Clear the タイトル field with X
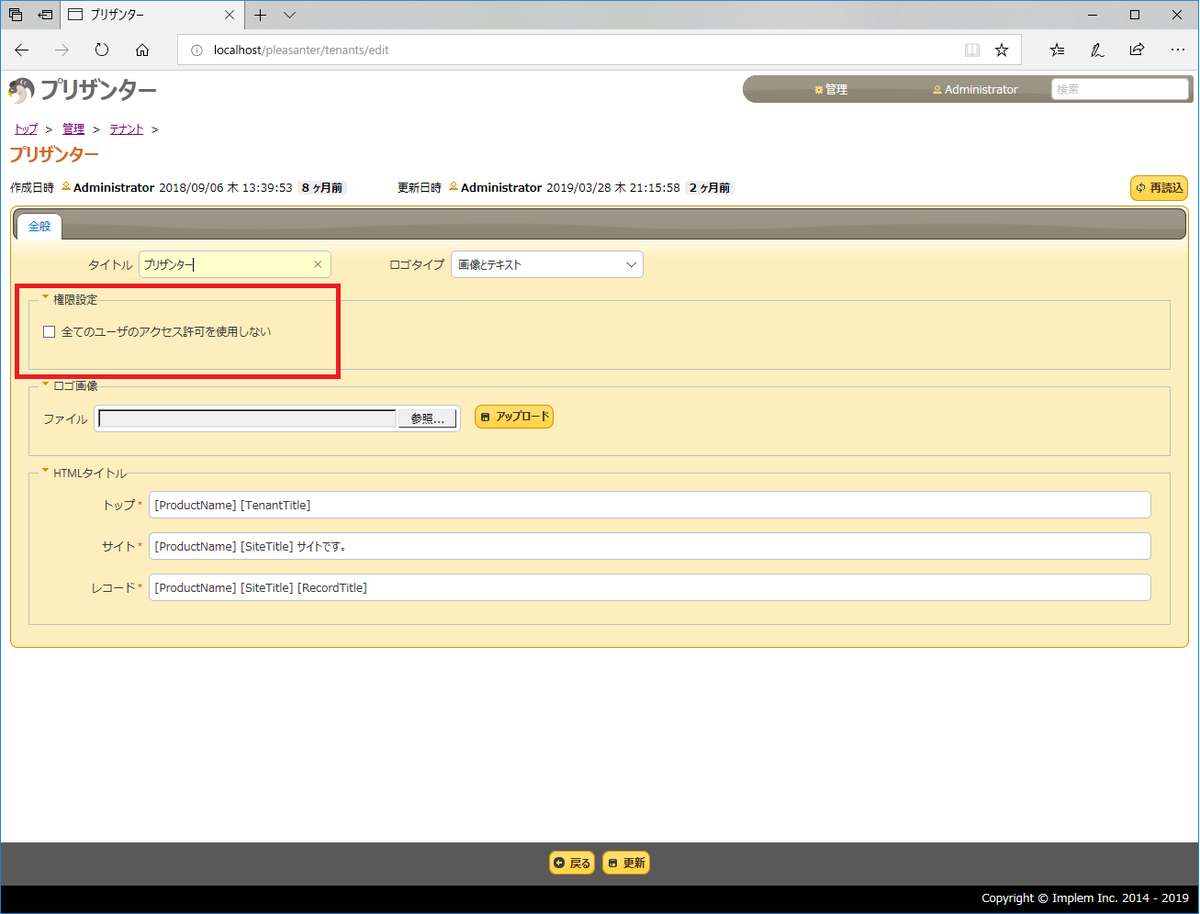1200x914 pixels. (x=318, y=265)
